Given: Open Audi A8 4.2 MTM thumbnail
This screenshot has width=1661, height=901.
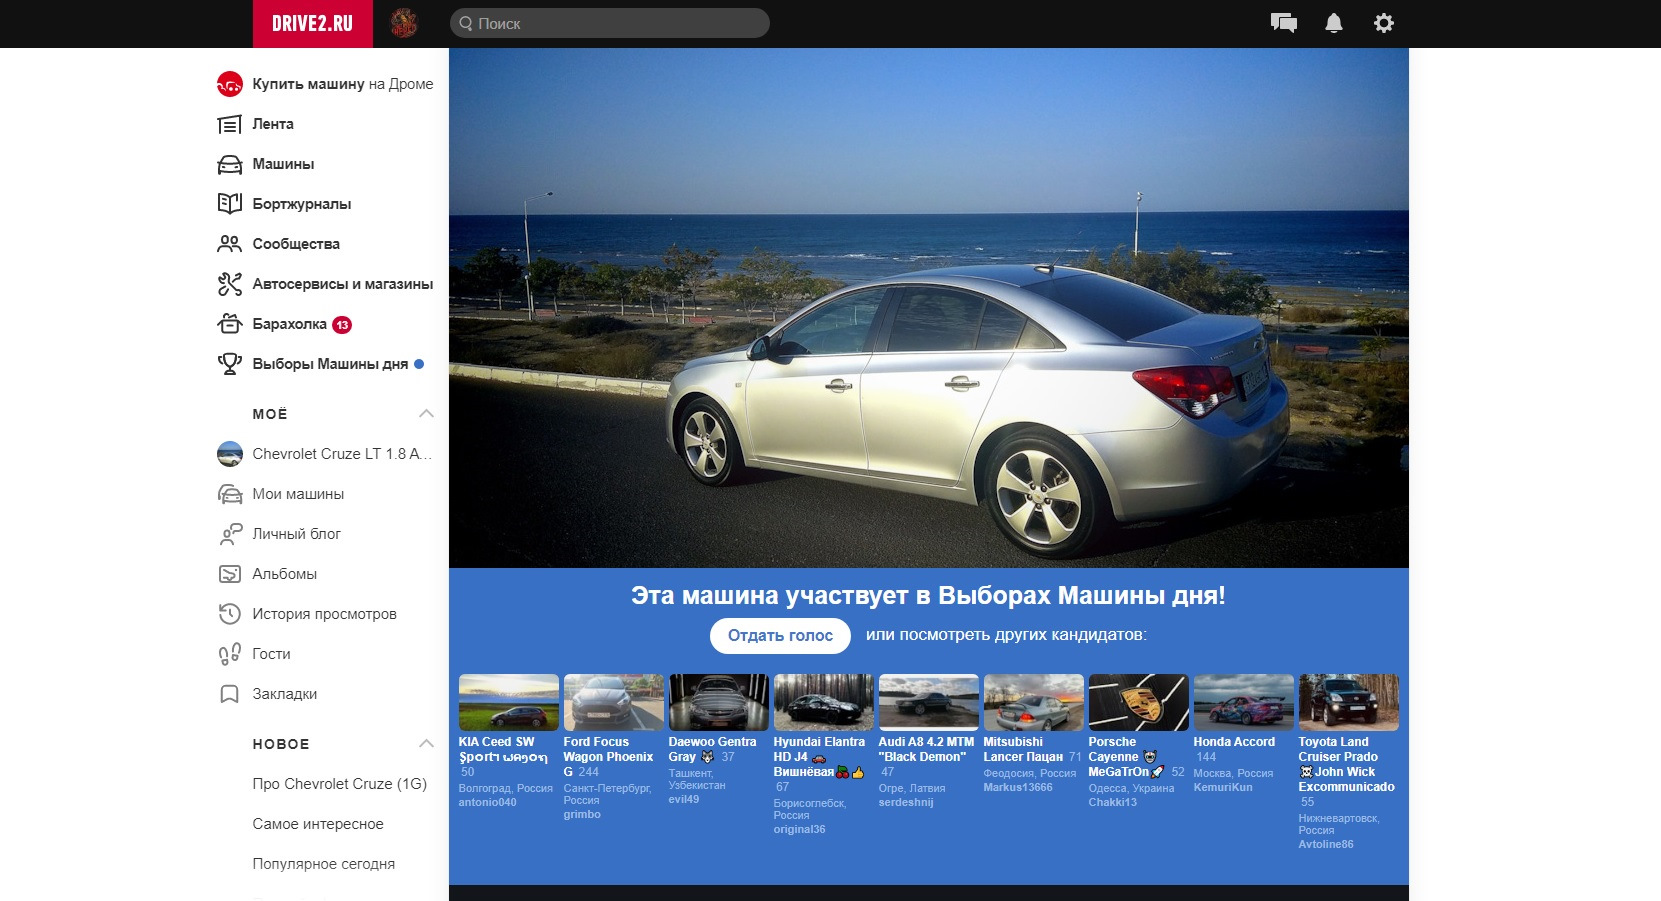Looking at the screenshot, I should pyautogui.click(x=928, y=702).
